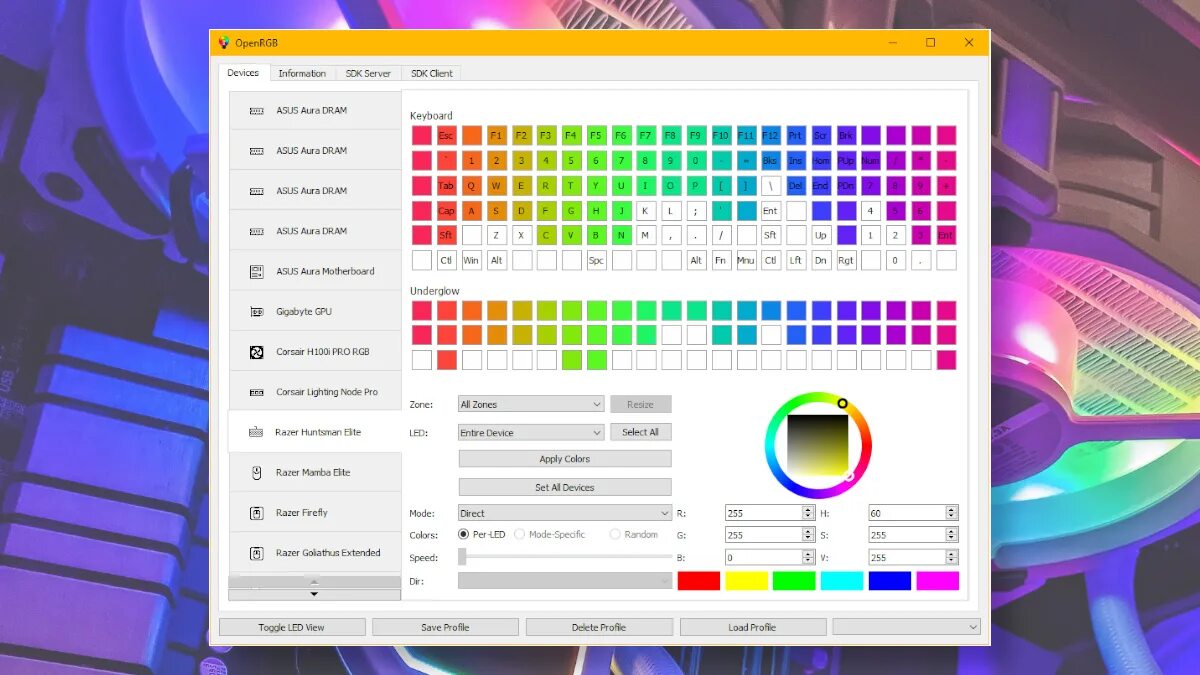The width and height of the screenshot is (1200, 675).
Task: Pick the green preset color swatch
Action: click(794, 580)
